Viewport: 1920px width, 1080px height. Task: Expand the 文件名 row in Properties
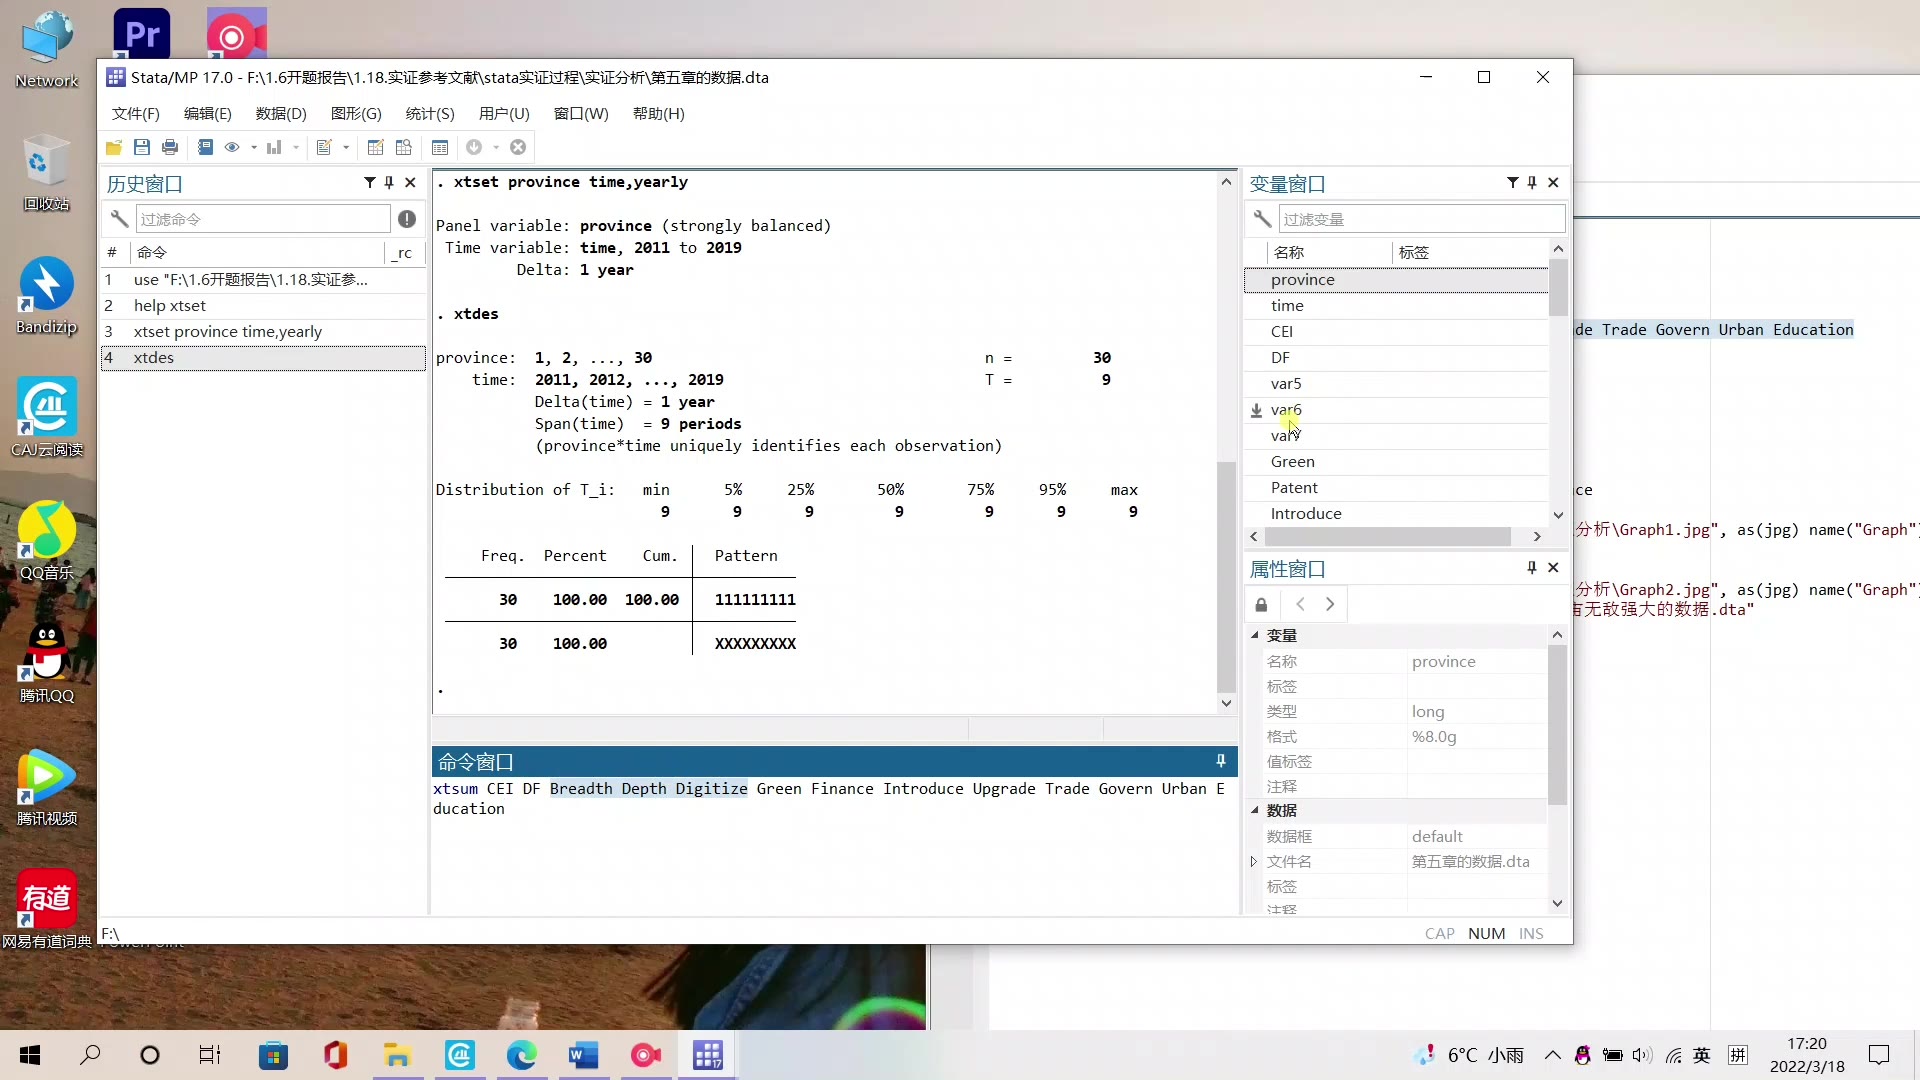[1254, 861]
